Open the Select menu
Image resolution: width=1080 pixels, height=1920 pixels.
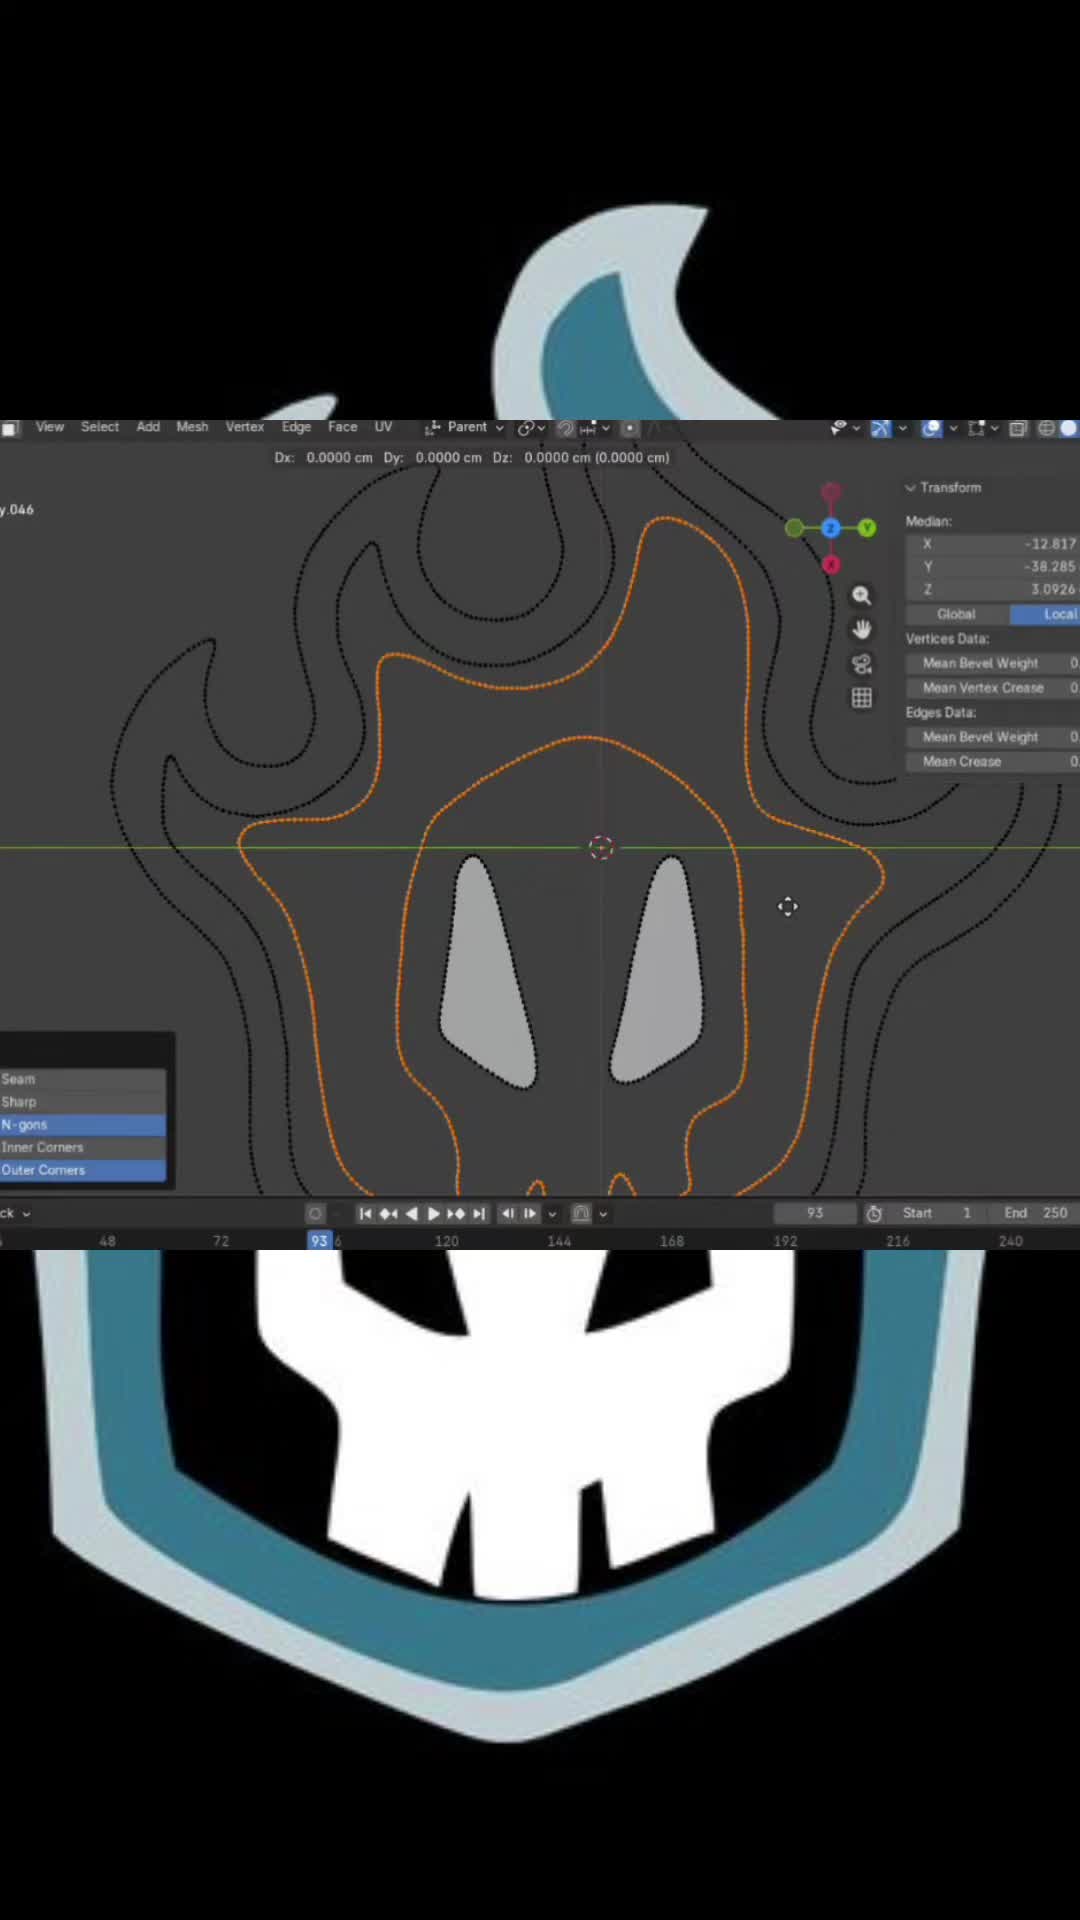(100, 427)
